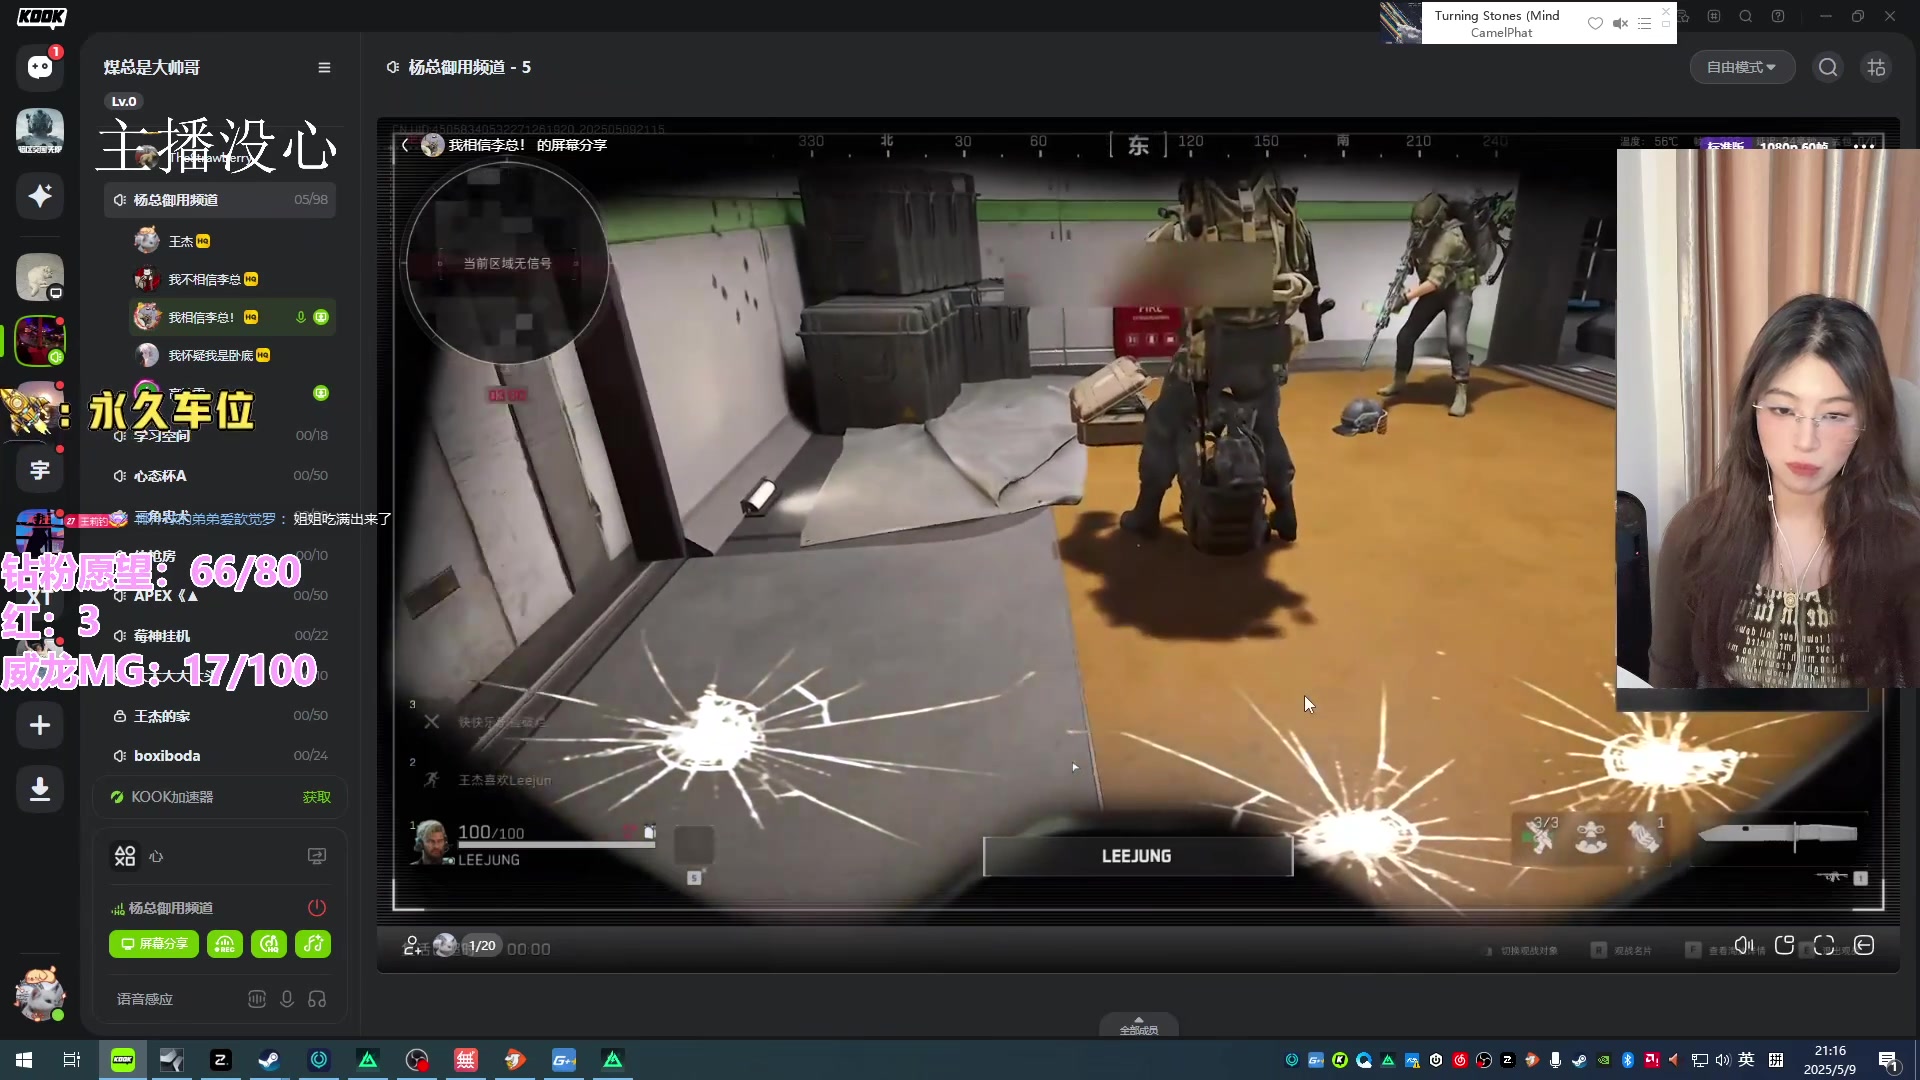
Task: Open Steam from the taskbar
Action: (x=269, y=1060)
